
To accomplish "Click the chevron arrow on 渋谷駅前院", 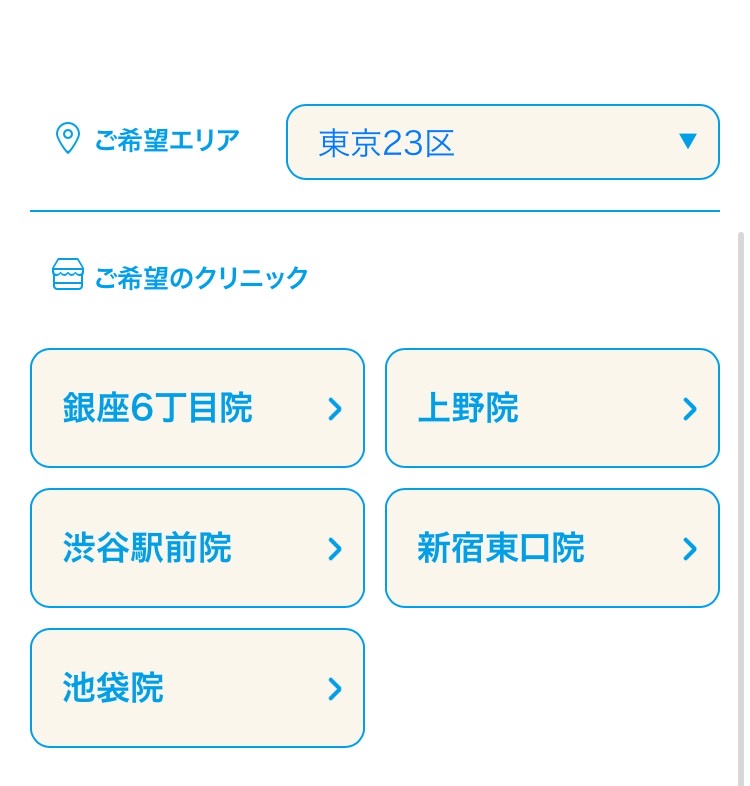I will click(x=335, y=548).
